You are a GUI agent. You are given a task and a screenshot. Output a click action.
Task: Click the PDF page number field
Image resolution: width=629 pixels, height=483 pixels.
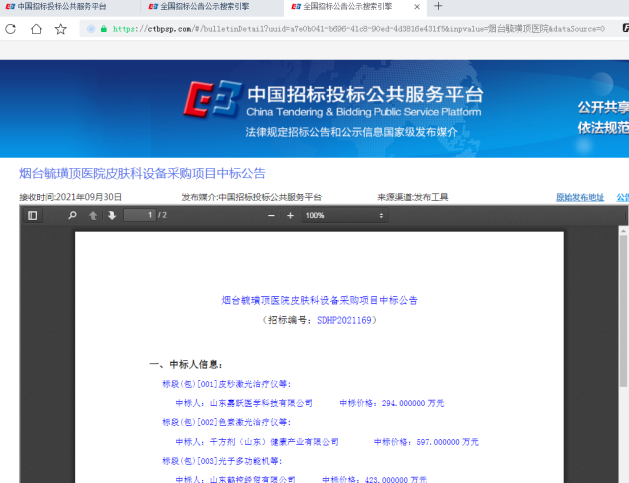pyautogui.click(x=140, y=215)
